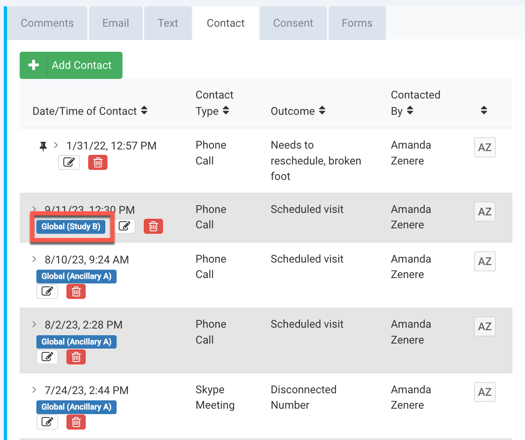
Task: Edit the 8/10/23 9:24 AM contact
Action: (x=47, y=291)
